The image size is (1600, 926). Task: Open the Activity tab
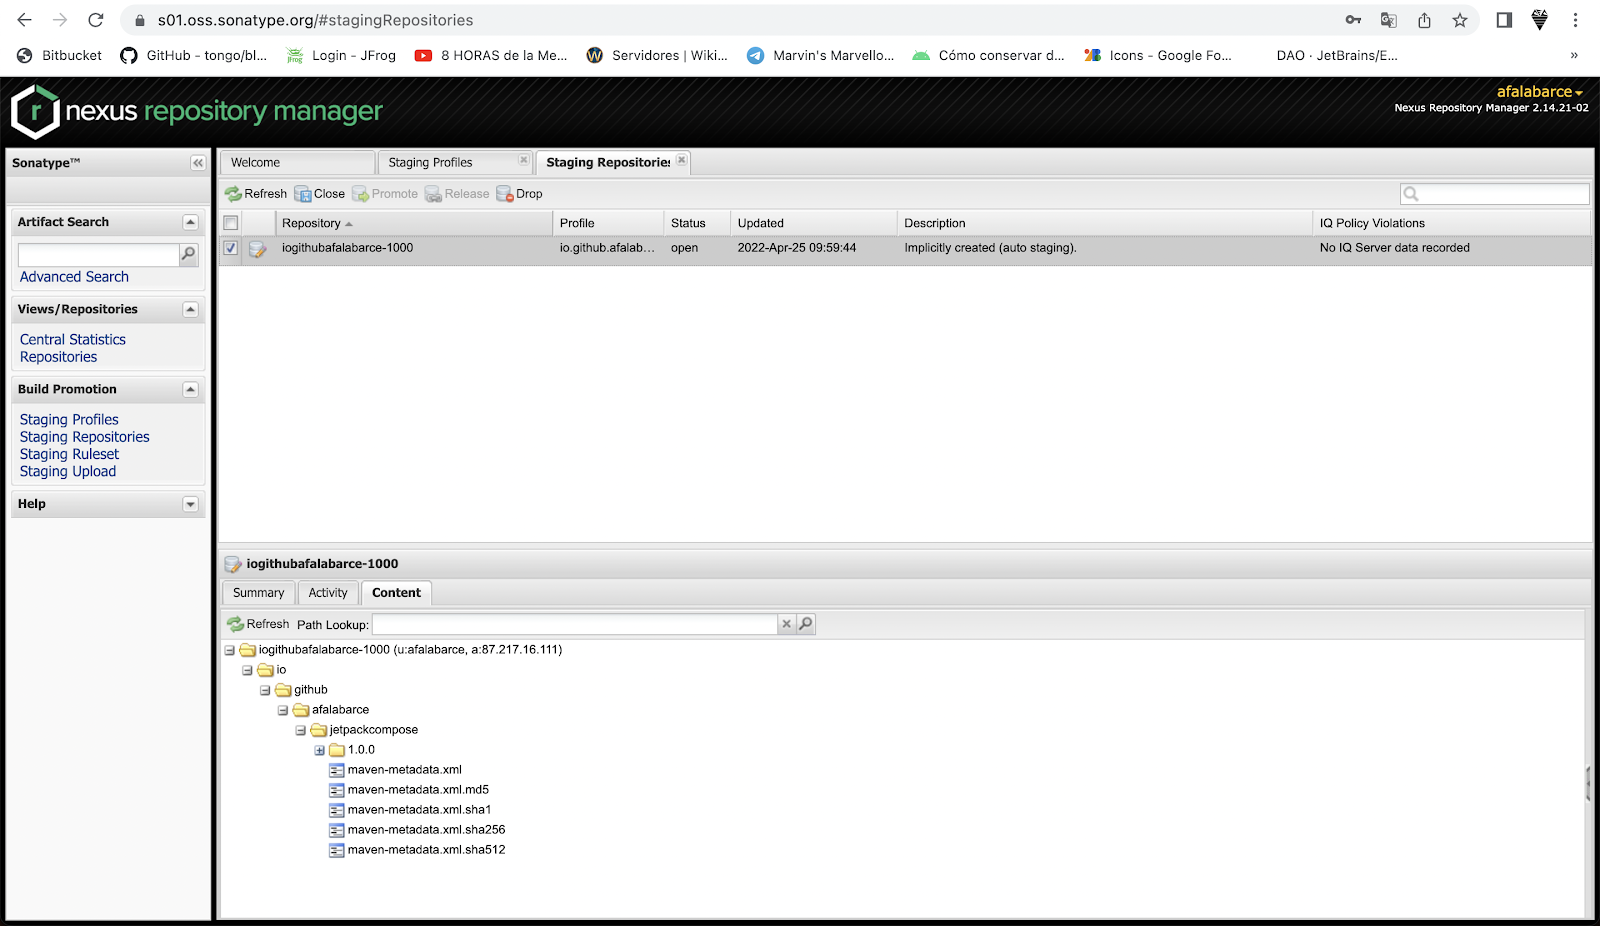point(328,593)
